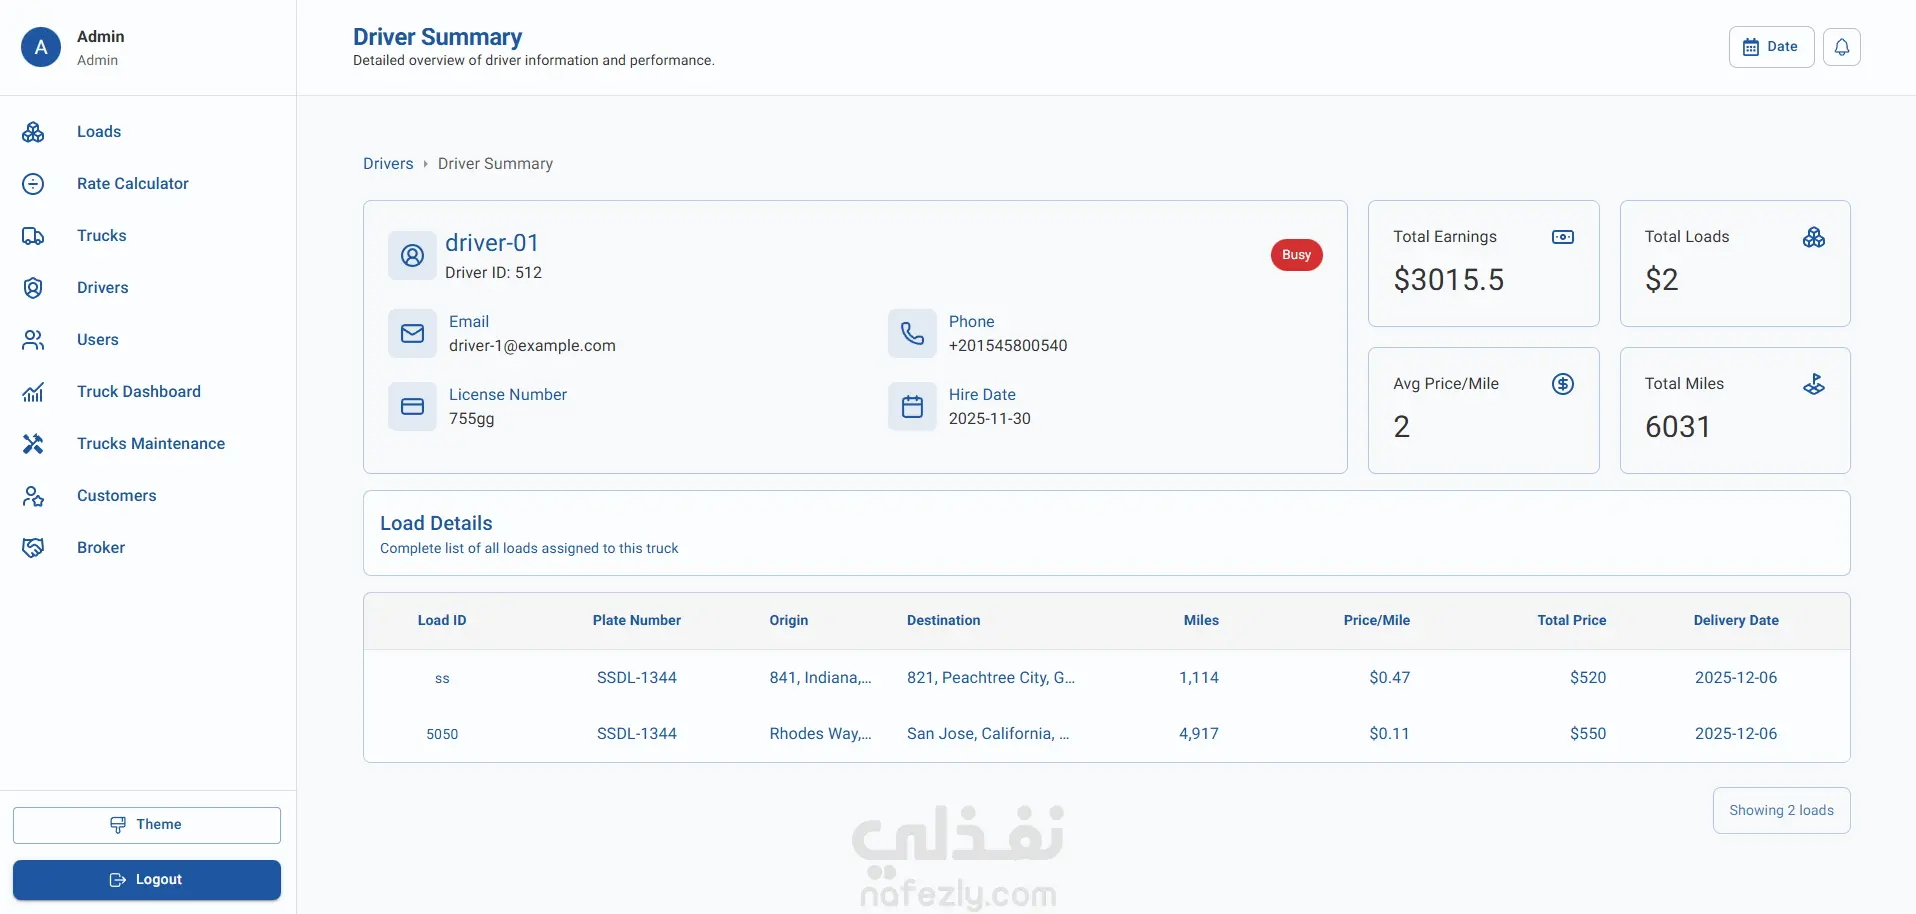Image resolution: width=1916 pixels, height=914 pixels.
Task: Click the Busy status badge
Action: [1296, 255]
